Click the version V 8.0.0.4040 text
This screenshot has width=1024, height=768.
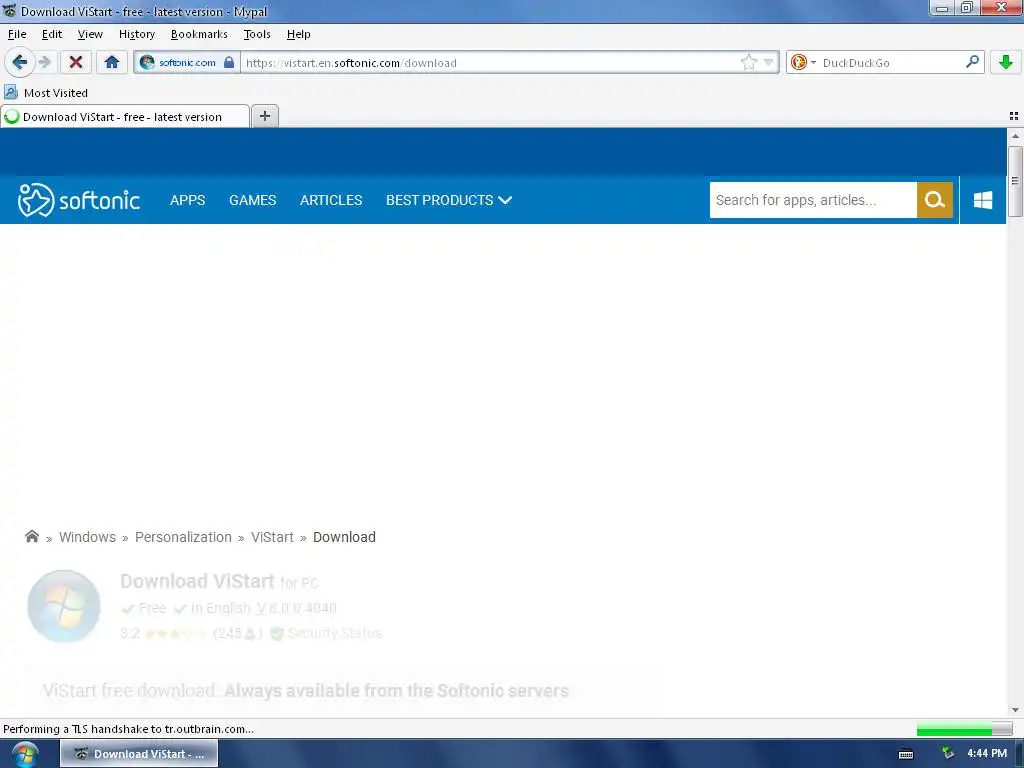[x=296, y=608]
